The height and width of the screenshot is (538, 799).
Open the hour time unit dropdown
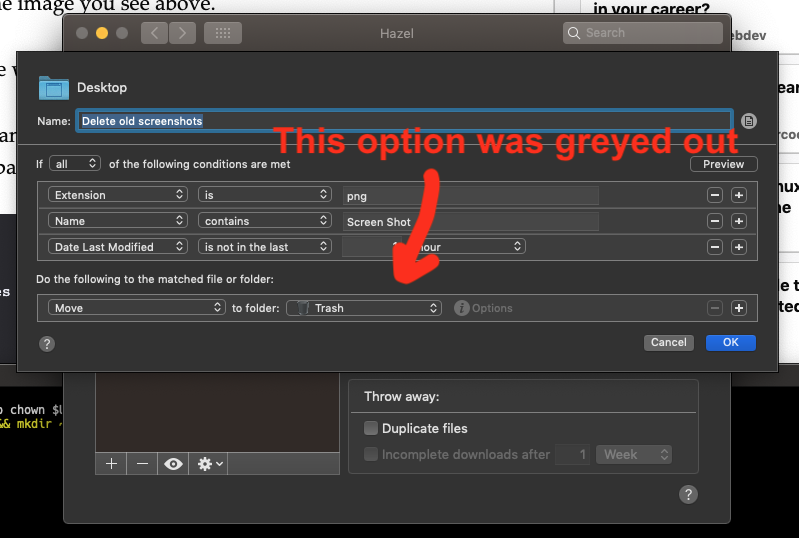click(x=467, y=247)
